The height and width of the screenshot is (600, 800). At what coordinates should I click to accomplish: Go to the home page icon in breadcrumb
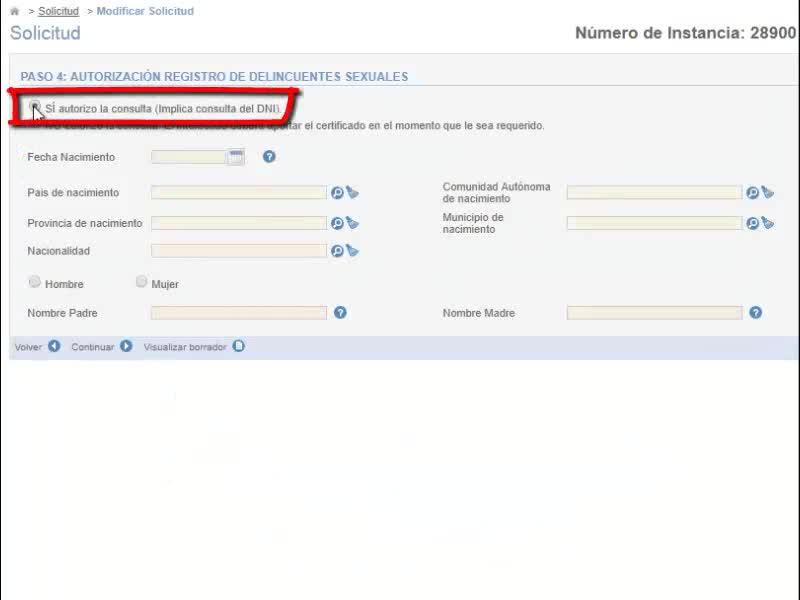[x=15, y=11]
